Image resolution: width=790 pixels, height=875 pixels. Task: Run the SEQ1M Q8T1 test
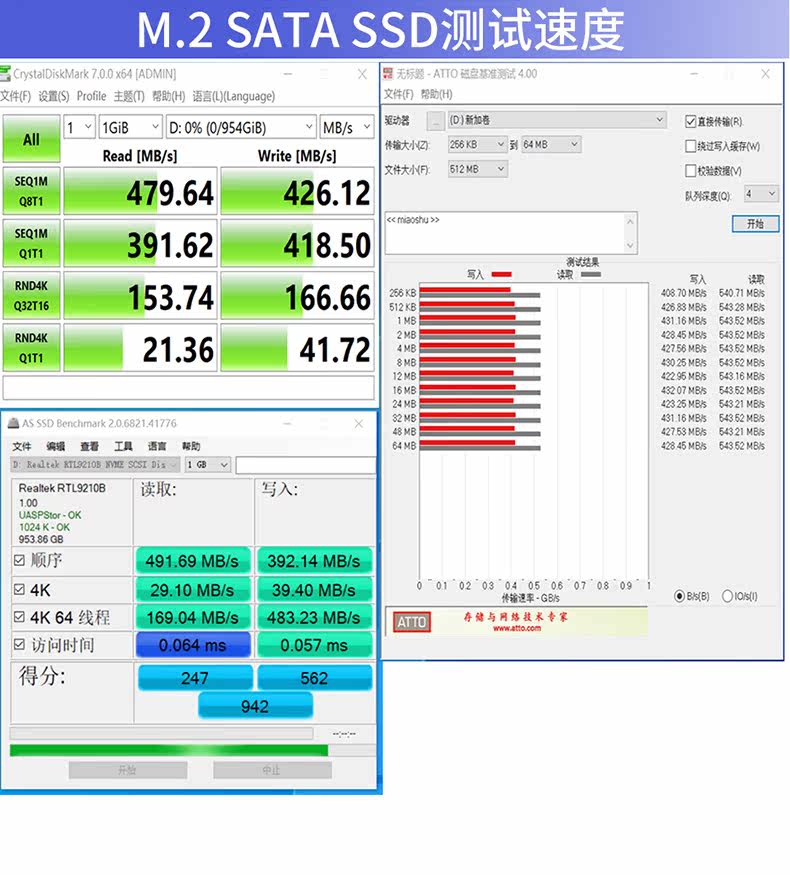pyautogui.click(x=31, y=191)
